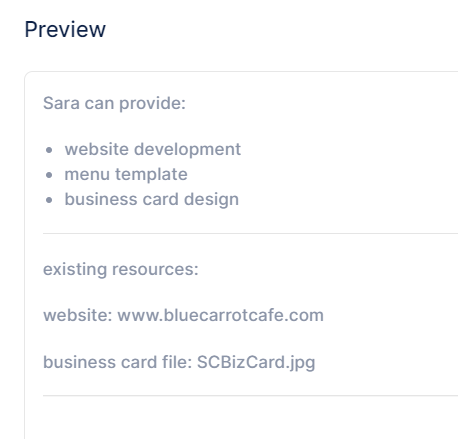458x439 pixels.
Task: Select the 'menu template' list item
Action: (126, 174)
